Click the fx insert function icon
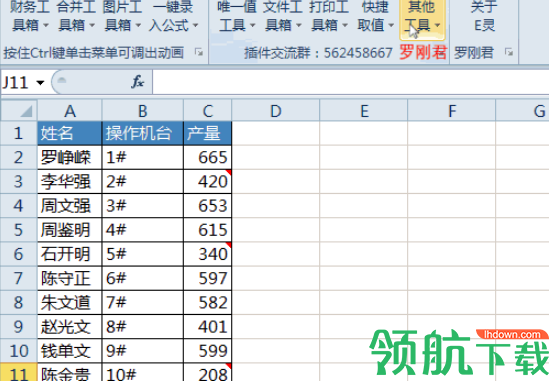549x382 pixels. coord(138,82)
